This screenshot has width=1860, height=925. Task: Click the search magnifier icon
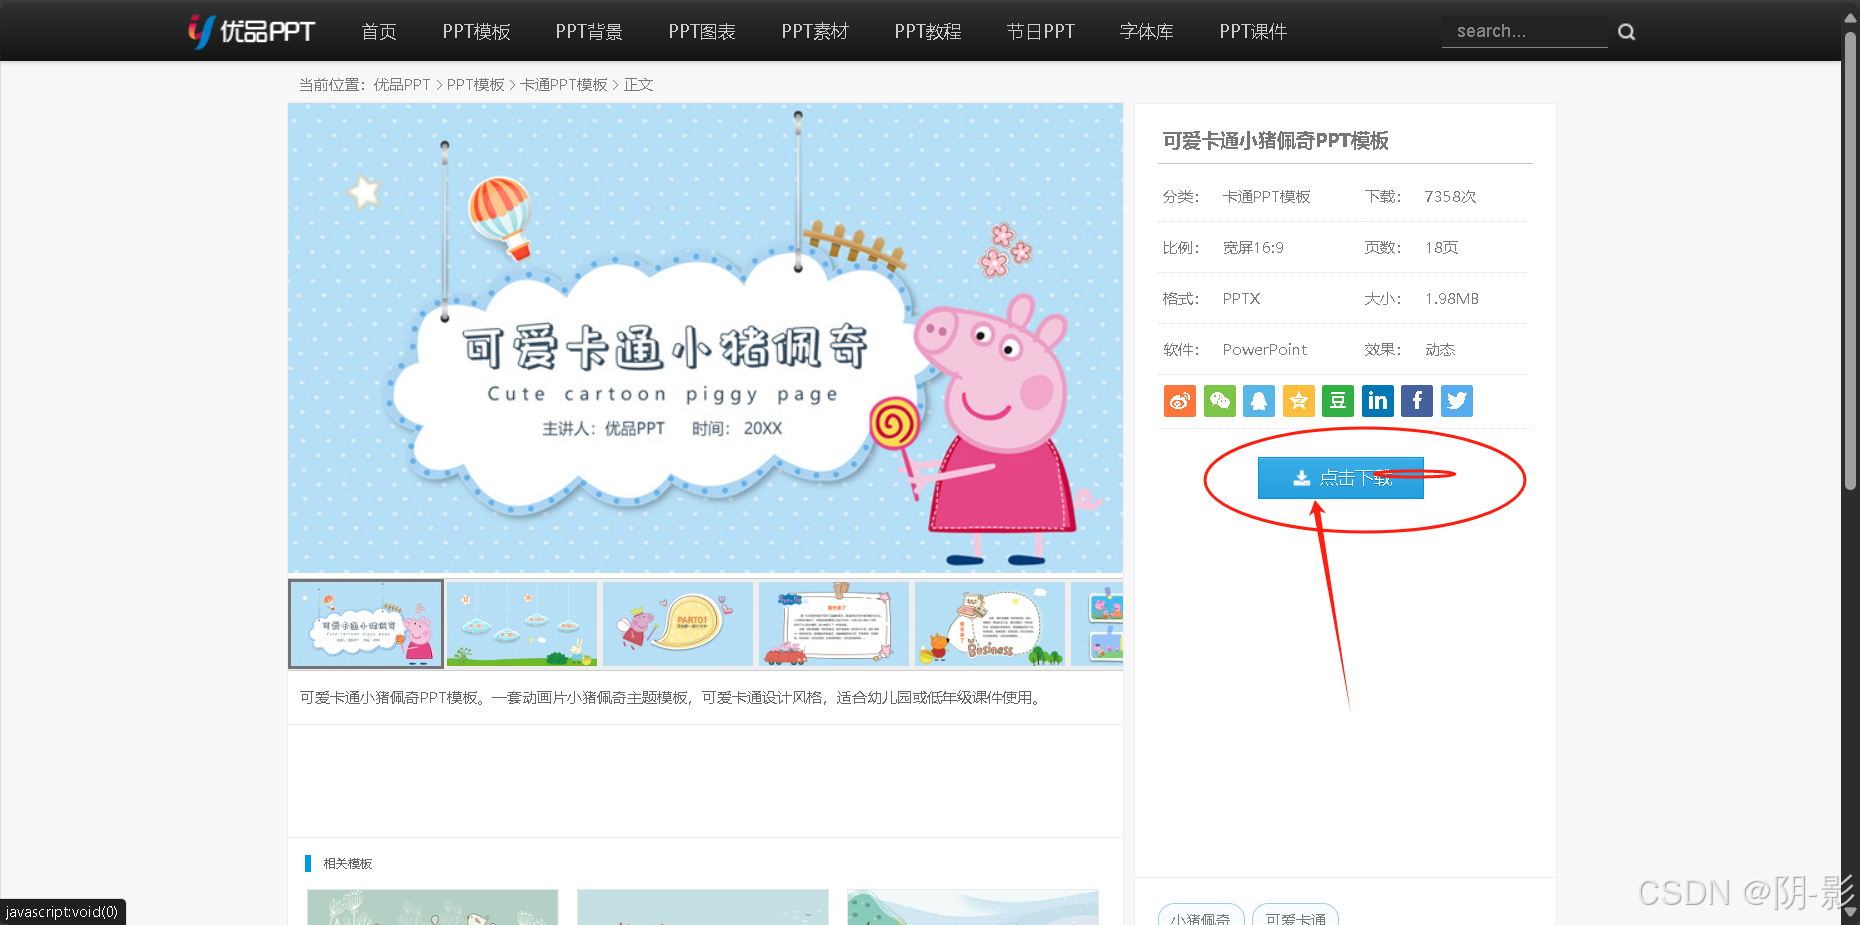point(1627,32)
